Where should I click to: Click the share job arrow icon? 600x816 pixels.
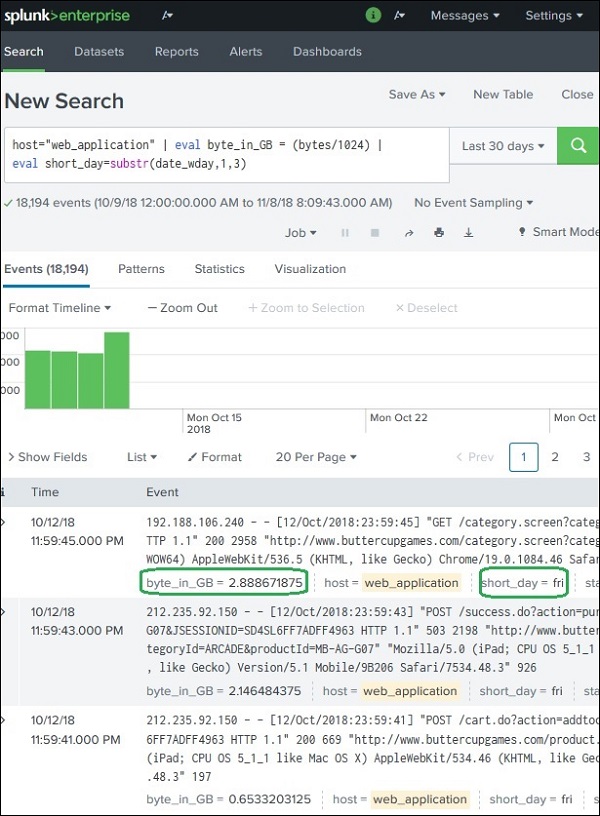click(408, 232)
